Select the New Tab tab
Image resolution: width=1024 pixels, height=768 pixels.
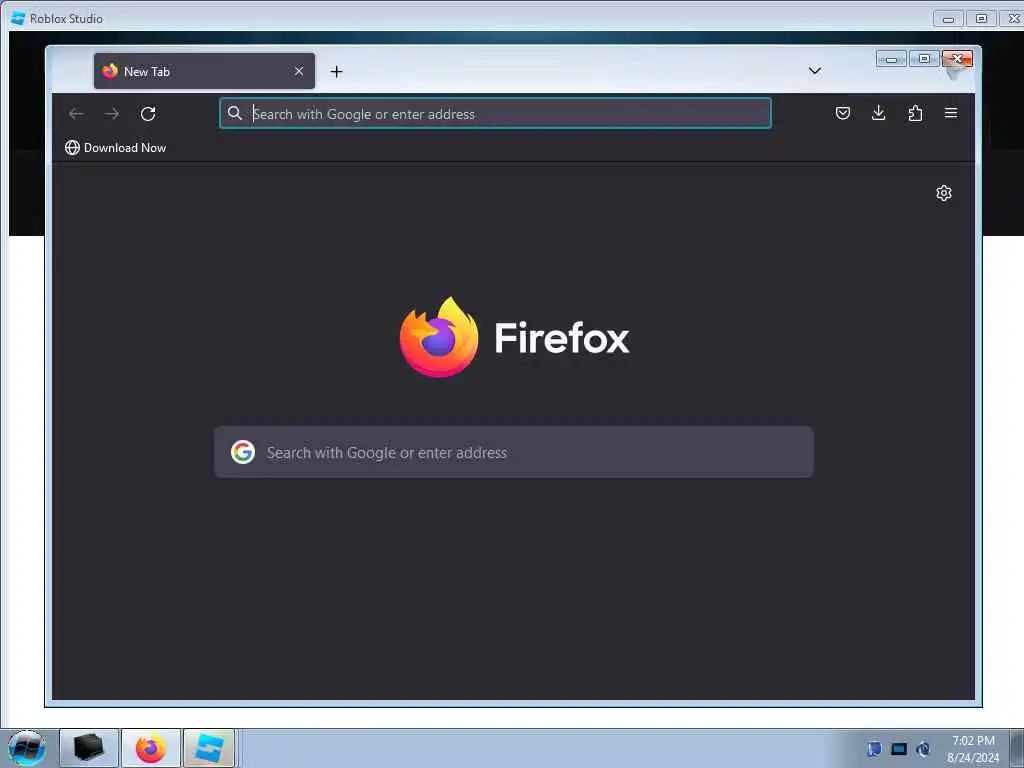[x=204, y=71]
